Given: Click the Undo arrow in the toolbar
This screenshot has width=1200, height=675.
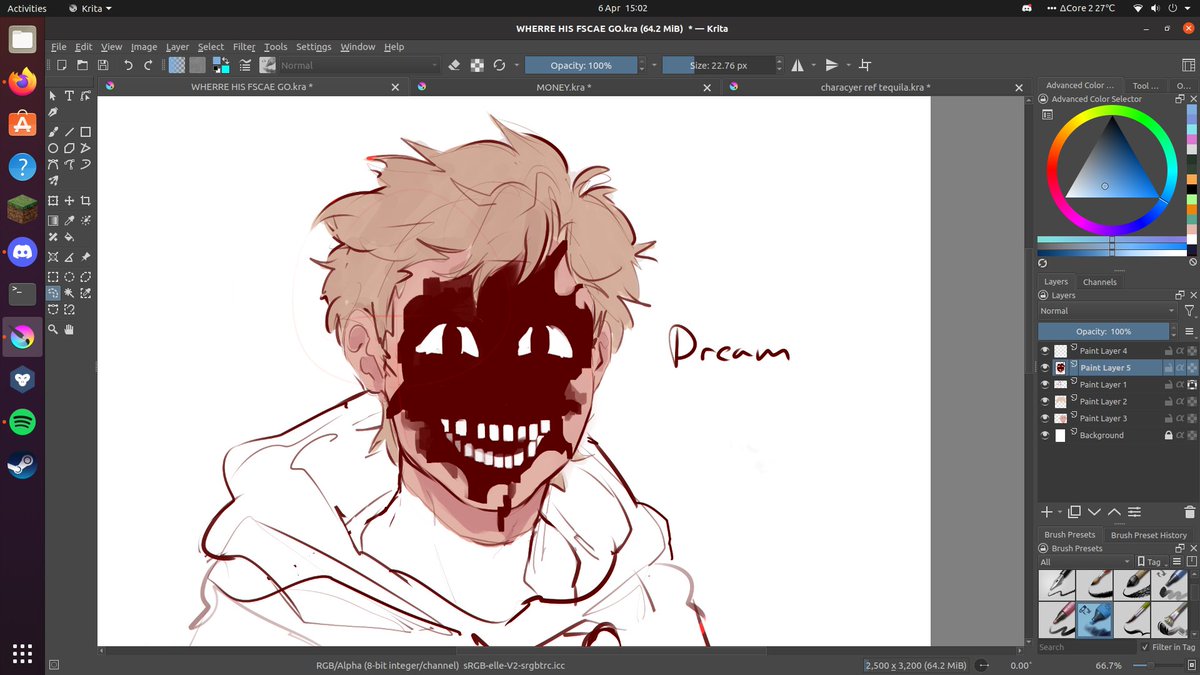Looking at the screenshot, I should (x=128, y=65).
